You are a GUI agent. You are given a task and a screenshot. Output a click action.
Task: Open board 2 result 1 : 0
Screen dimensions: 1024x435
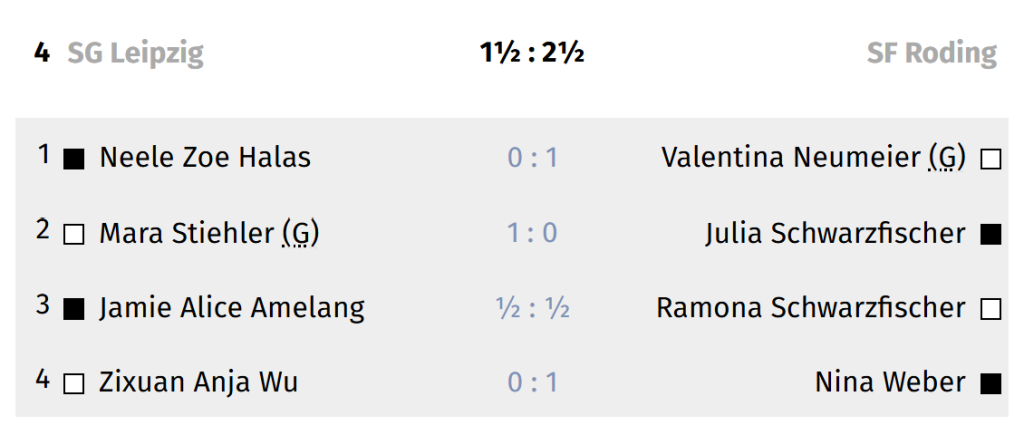coord(532,234)
